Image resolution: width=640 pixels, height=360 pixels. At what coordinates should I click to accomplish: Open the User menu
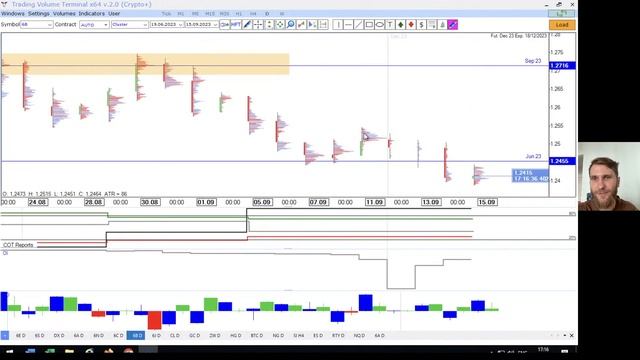114,13
